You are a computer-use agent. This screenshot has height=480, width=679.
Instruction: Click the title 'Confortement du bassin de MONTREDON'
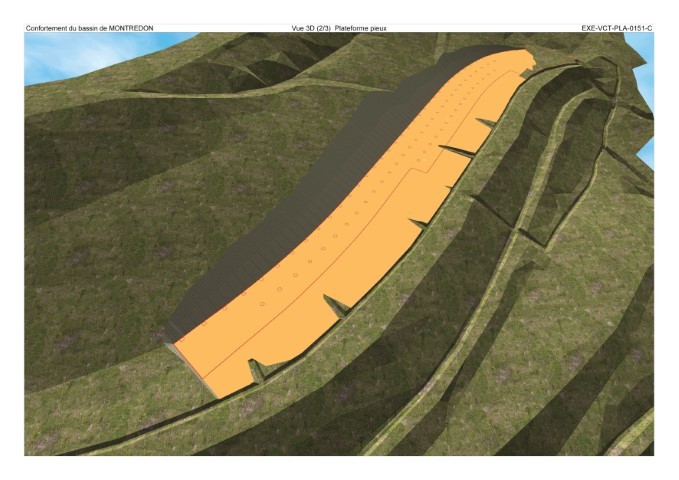[89, 28]
